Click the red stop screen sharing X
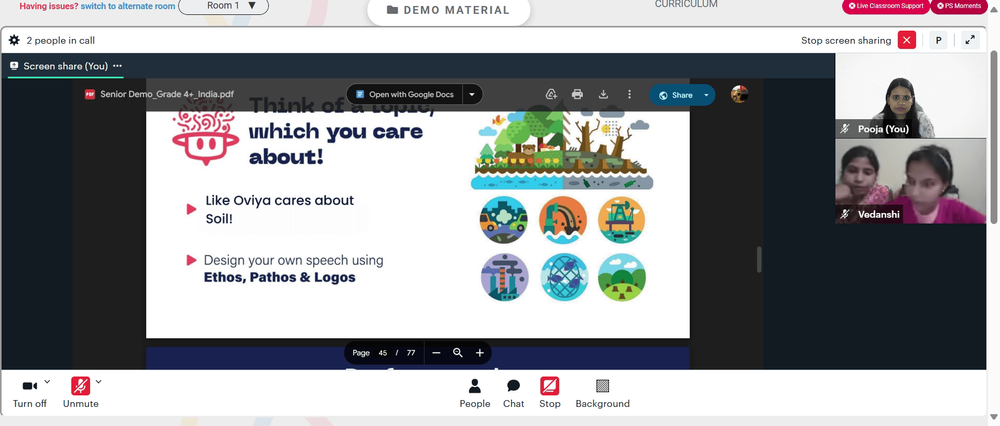Viewport: 1000px width, 426px height. pos(906,40)
